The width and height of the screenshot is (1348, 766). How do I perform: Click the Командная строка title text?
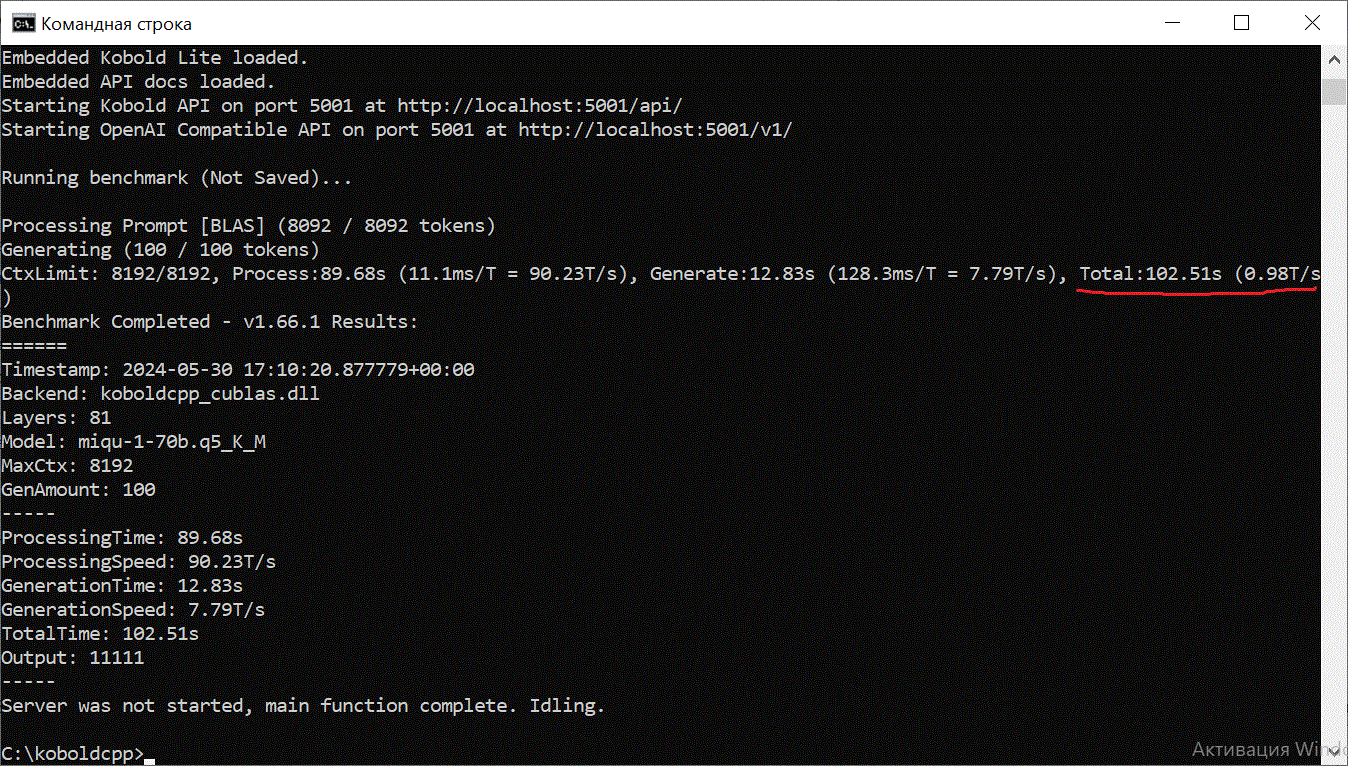(x=117, y=24)
